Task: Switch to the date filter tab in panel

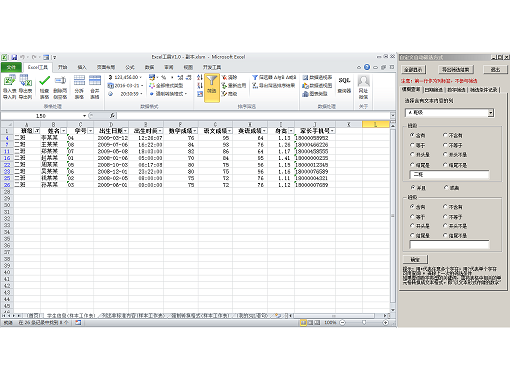Action: [x=434, y=90]
